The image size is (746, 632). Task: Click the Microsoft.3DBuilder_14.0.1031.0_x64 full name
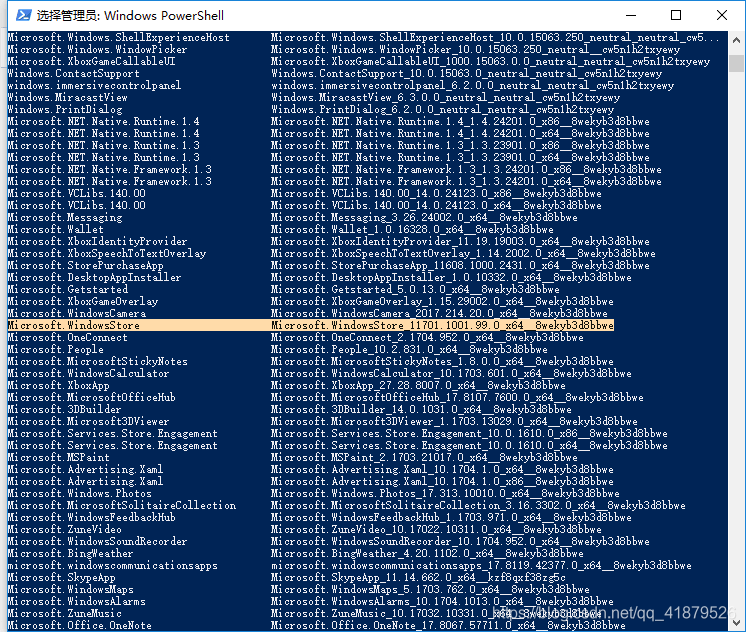[x=422, y=409]
